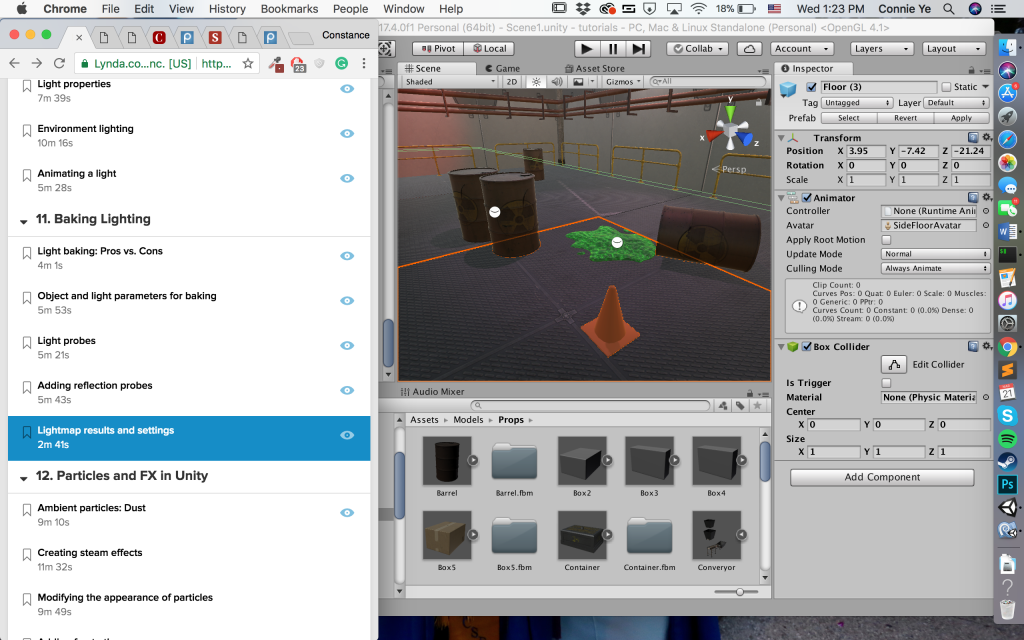Open Transform component help book icon
Image resolution: width=1024 pixels, height=640 pixels.
tap(973, 137)
